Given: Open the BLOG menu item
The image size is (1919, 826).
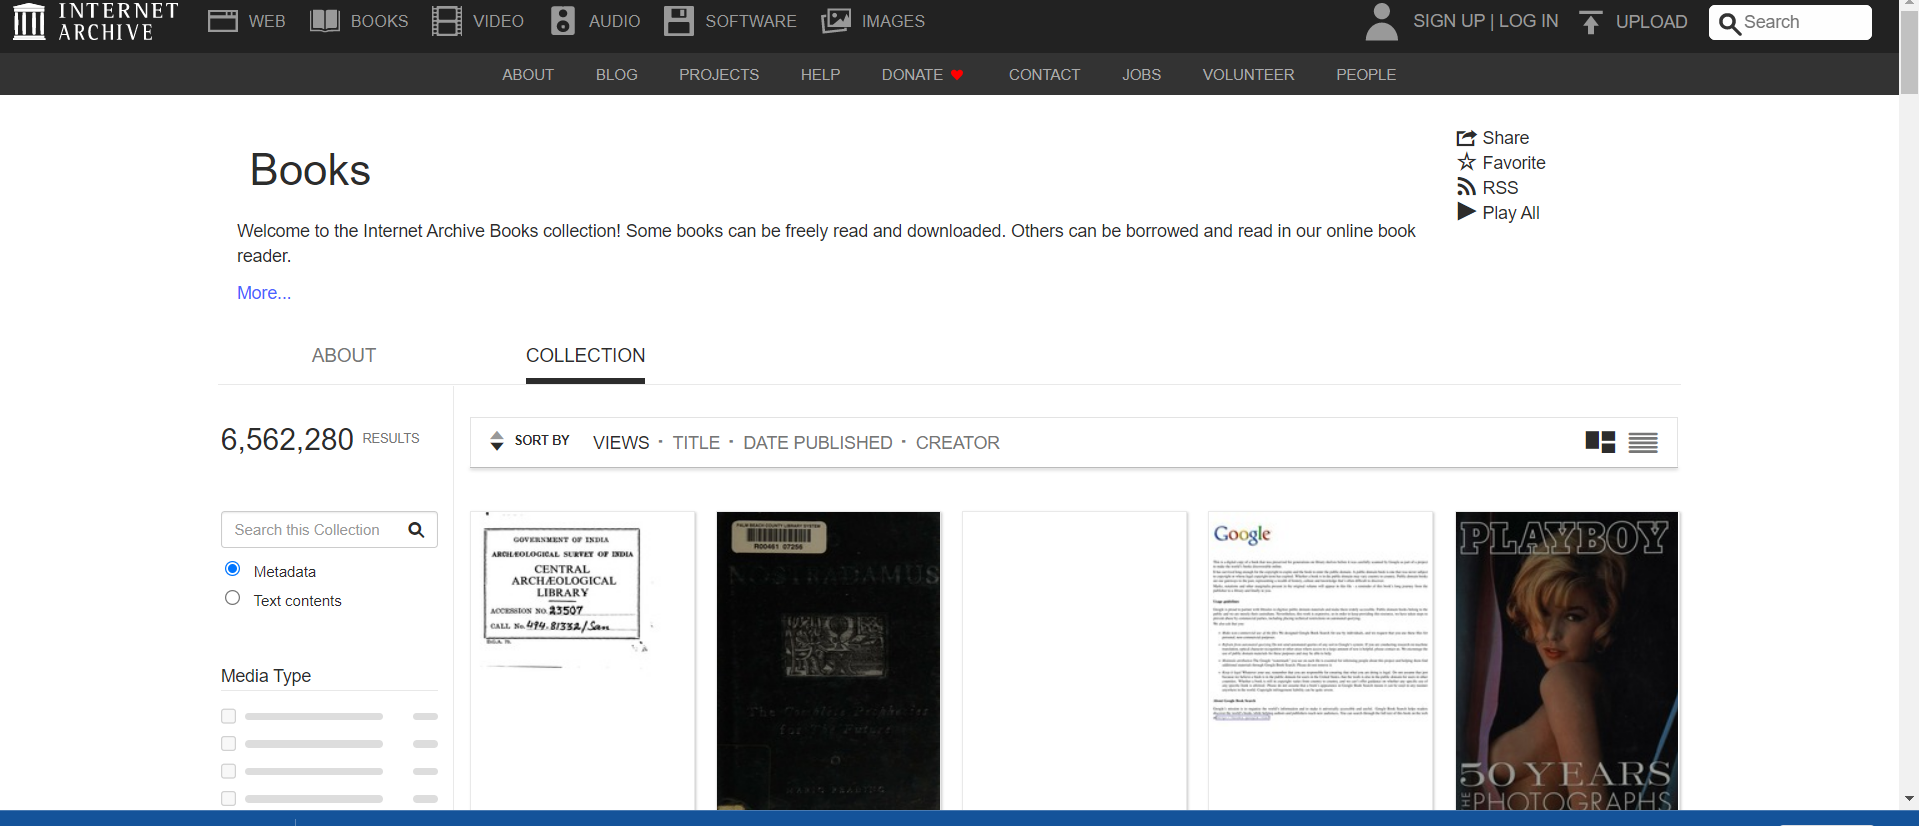Looking at the screenshot, I should click(x=617, y=75).
